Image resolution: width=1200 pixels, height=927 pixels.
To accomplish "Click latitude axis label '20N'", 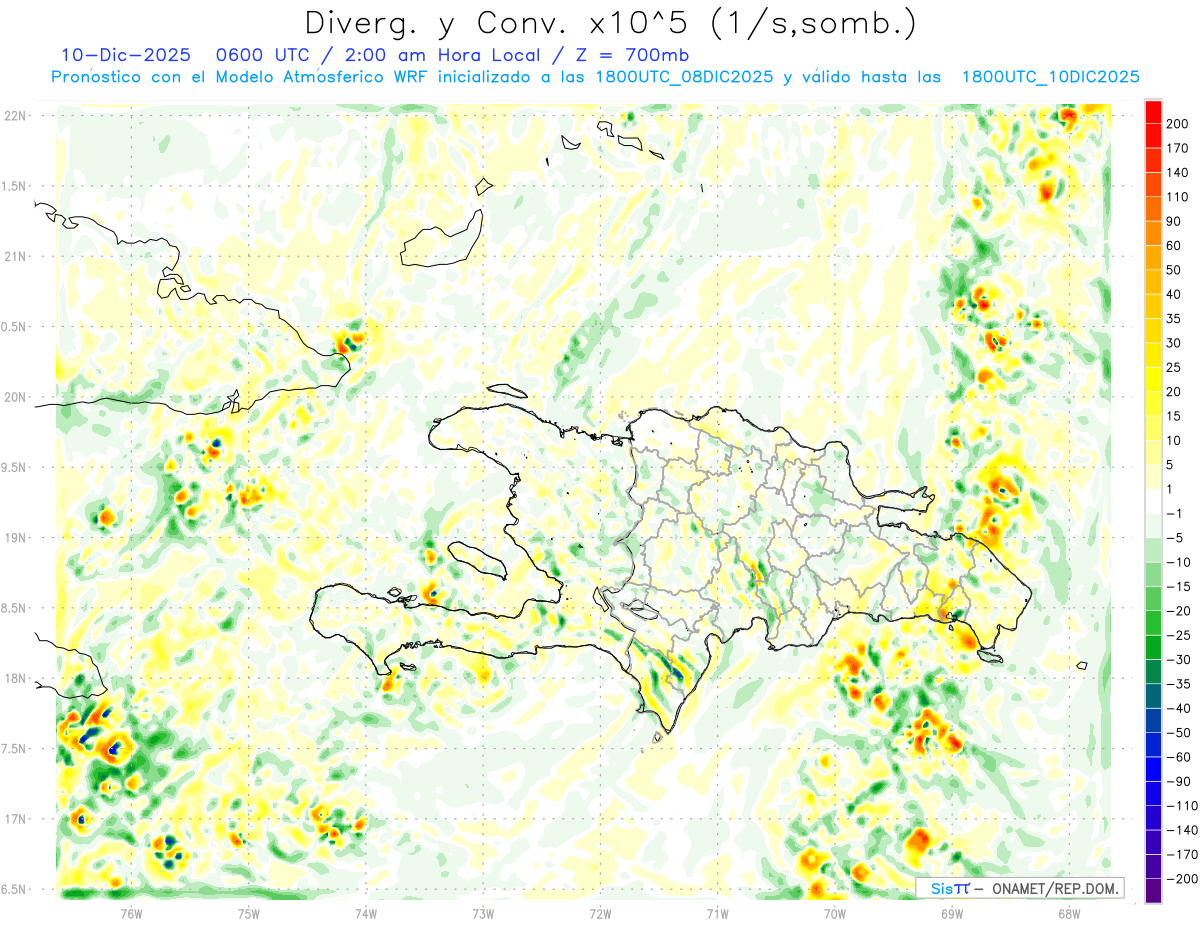I will tap(15, 397).
